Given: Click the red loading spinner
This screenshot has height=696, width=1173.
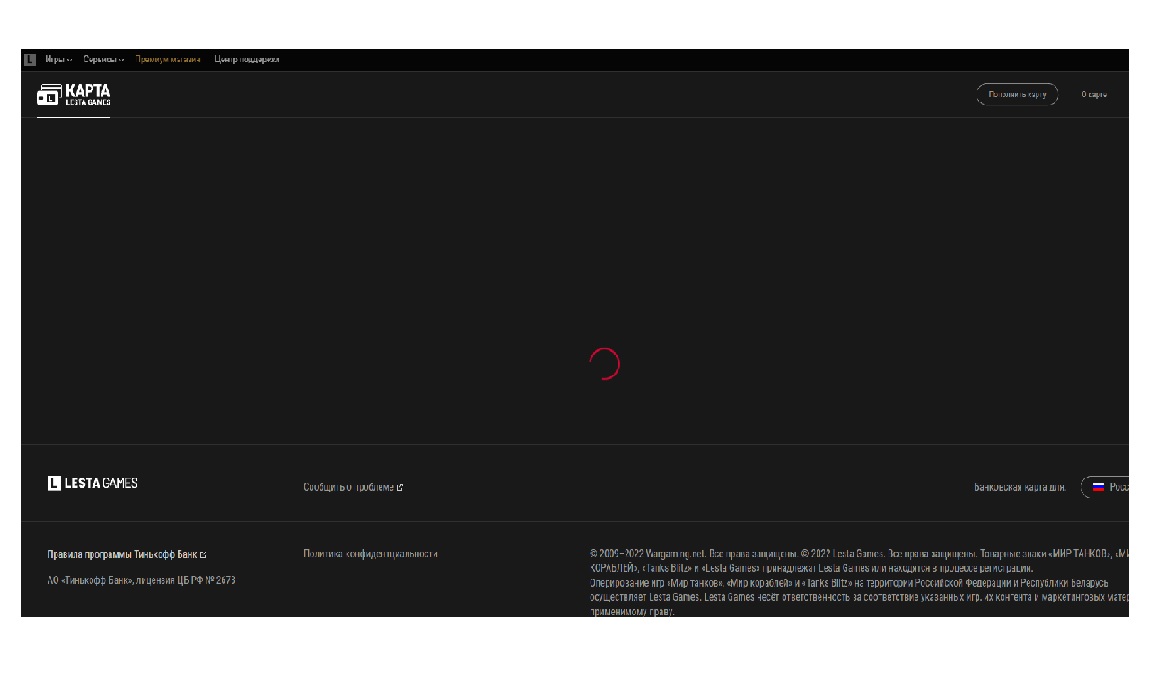Looking at the screenshot, I should pos(604,364).
